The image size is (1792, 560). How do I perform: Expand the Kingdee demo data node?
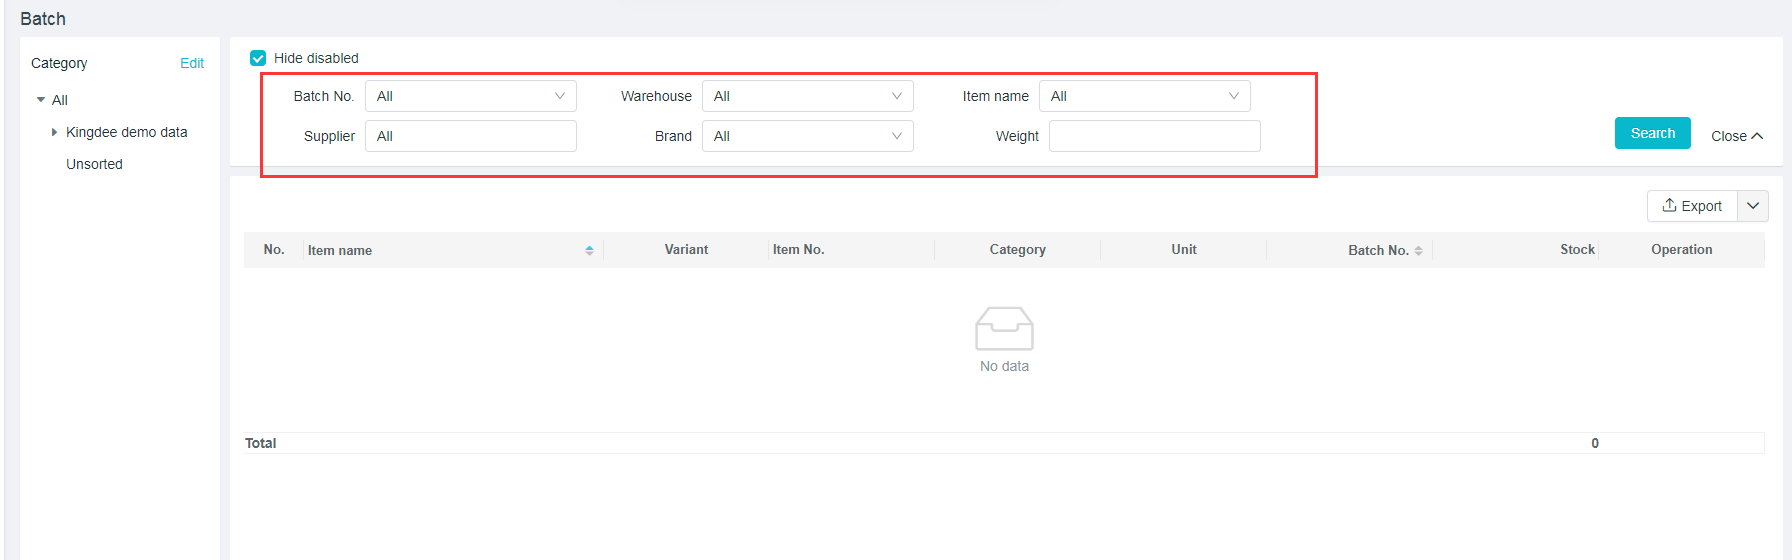pyautogui.click(x=54, y=132)
